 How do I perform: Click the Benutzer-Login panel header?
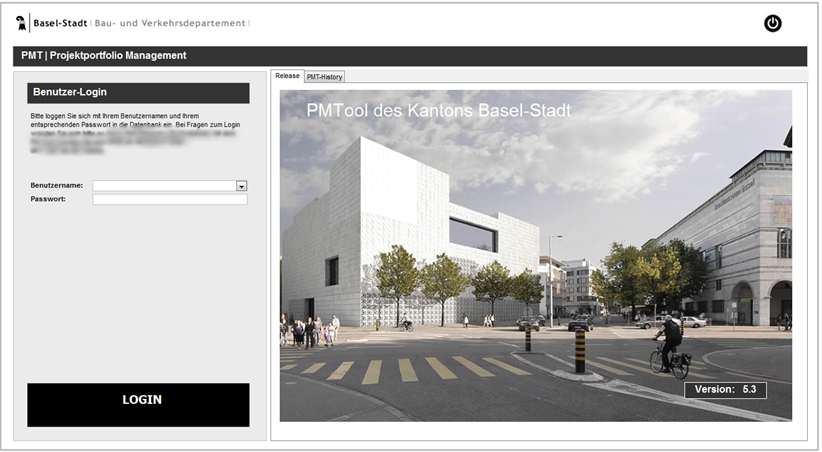tap(138, 92)
